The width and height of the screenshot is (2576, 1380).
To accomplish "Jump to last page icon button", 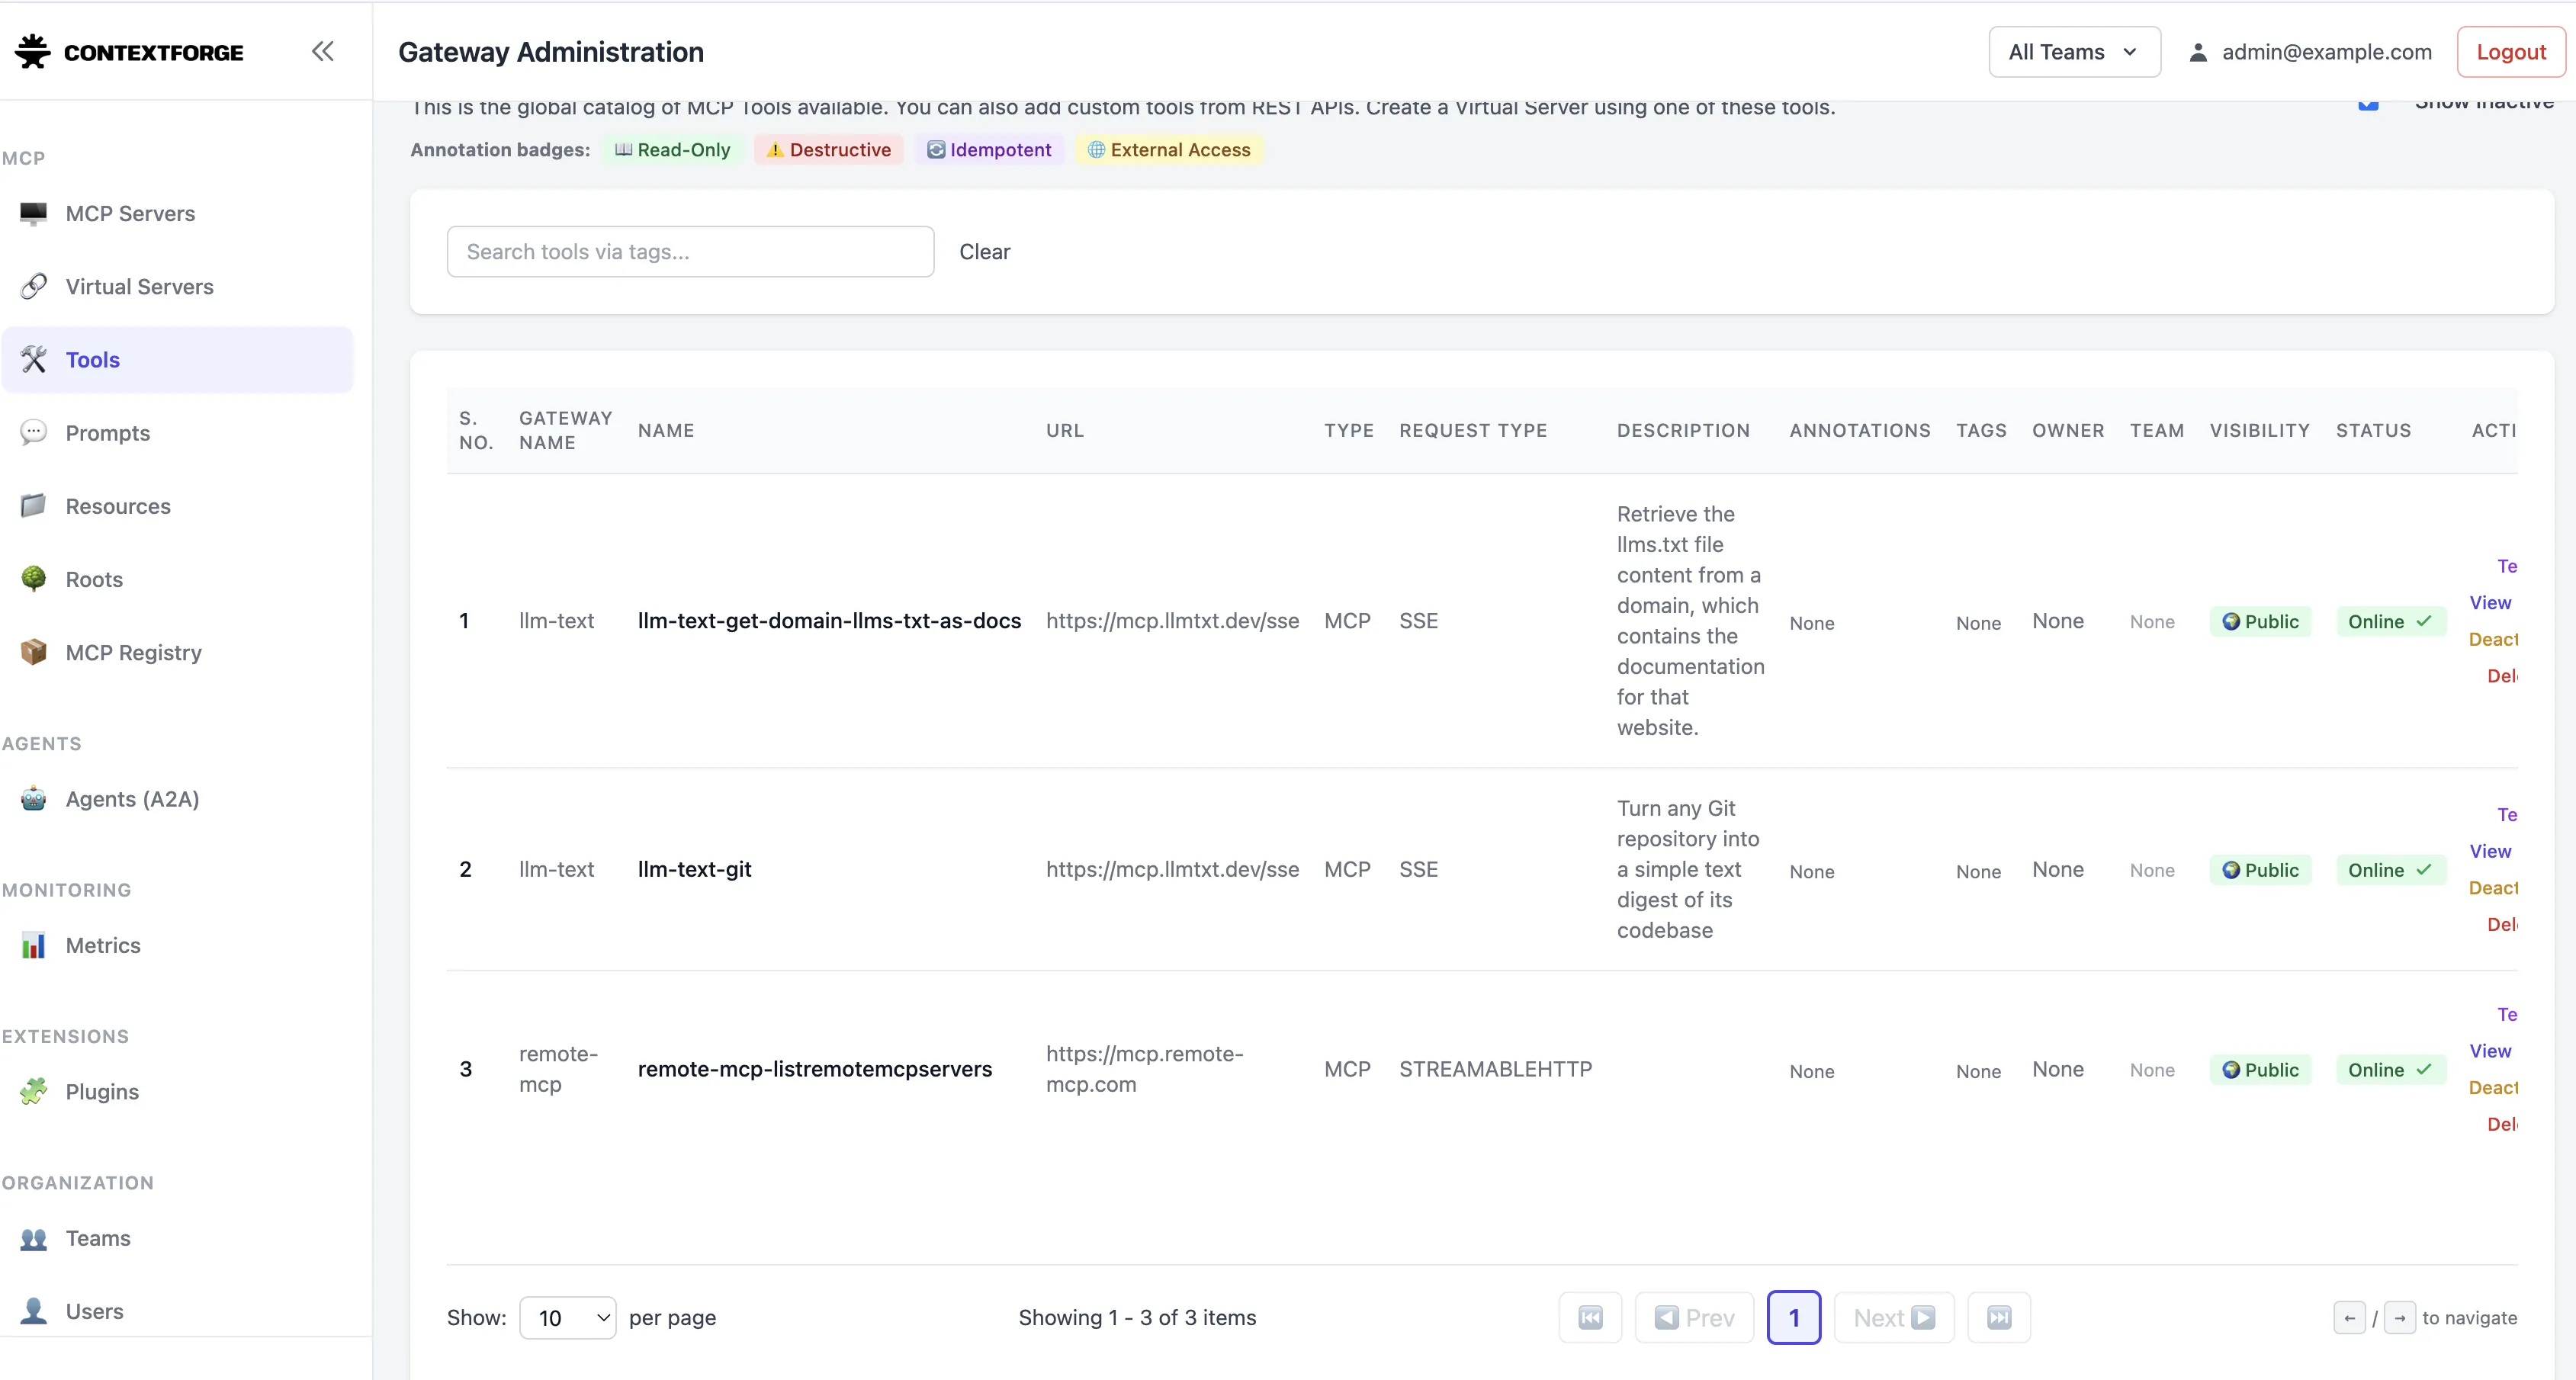I will 1998,1317.
